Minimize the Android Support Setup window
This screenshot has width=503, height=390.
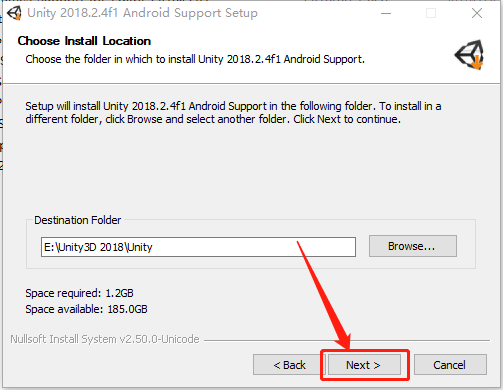pos(386,13)
